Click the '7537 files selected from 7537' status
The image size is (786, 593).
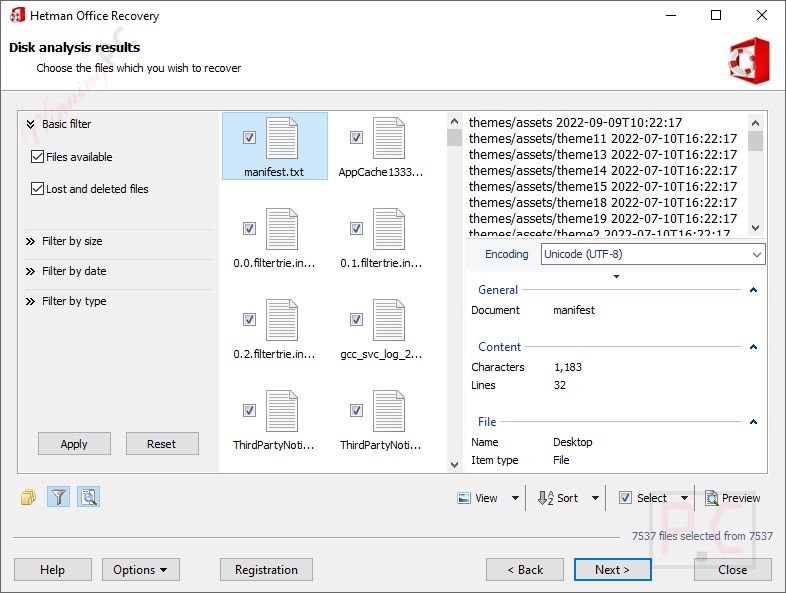tap(702, 536)
